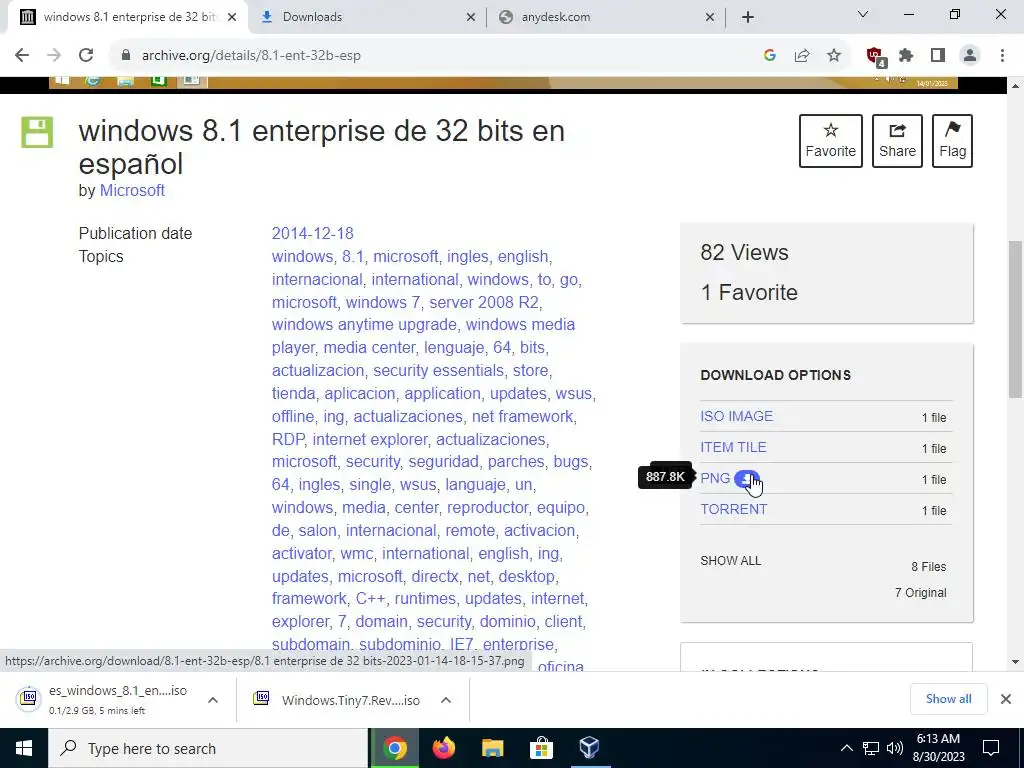Open the Microsoft author link

132,191
